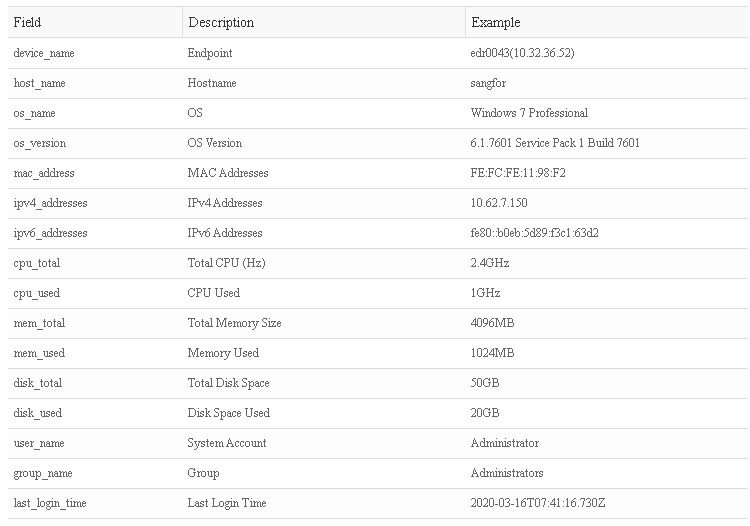The image size is (750, 526).
Task: Click the ipv4_addresses field text
Action: [x=51, y=203]
